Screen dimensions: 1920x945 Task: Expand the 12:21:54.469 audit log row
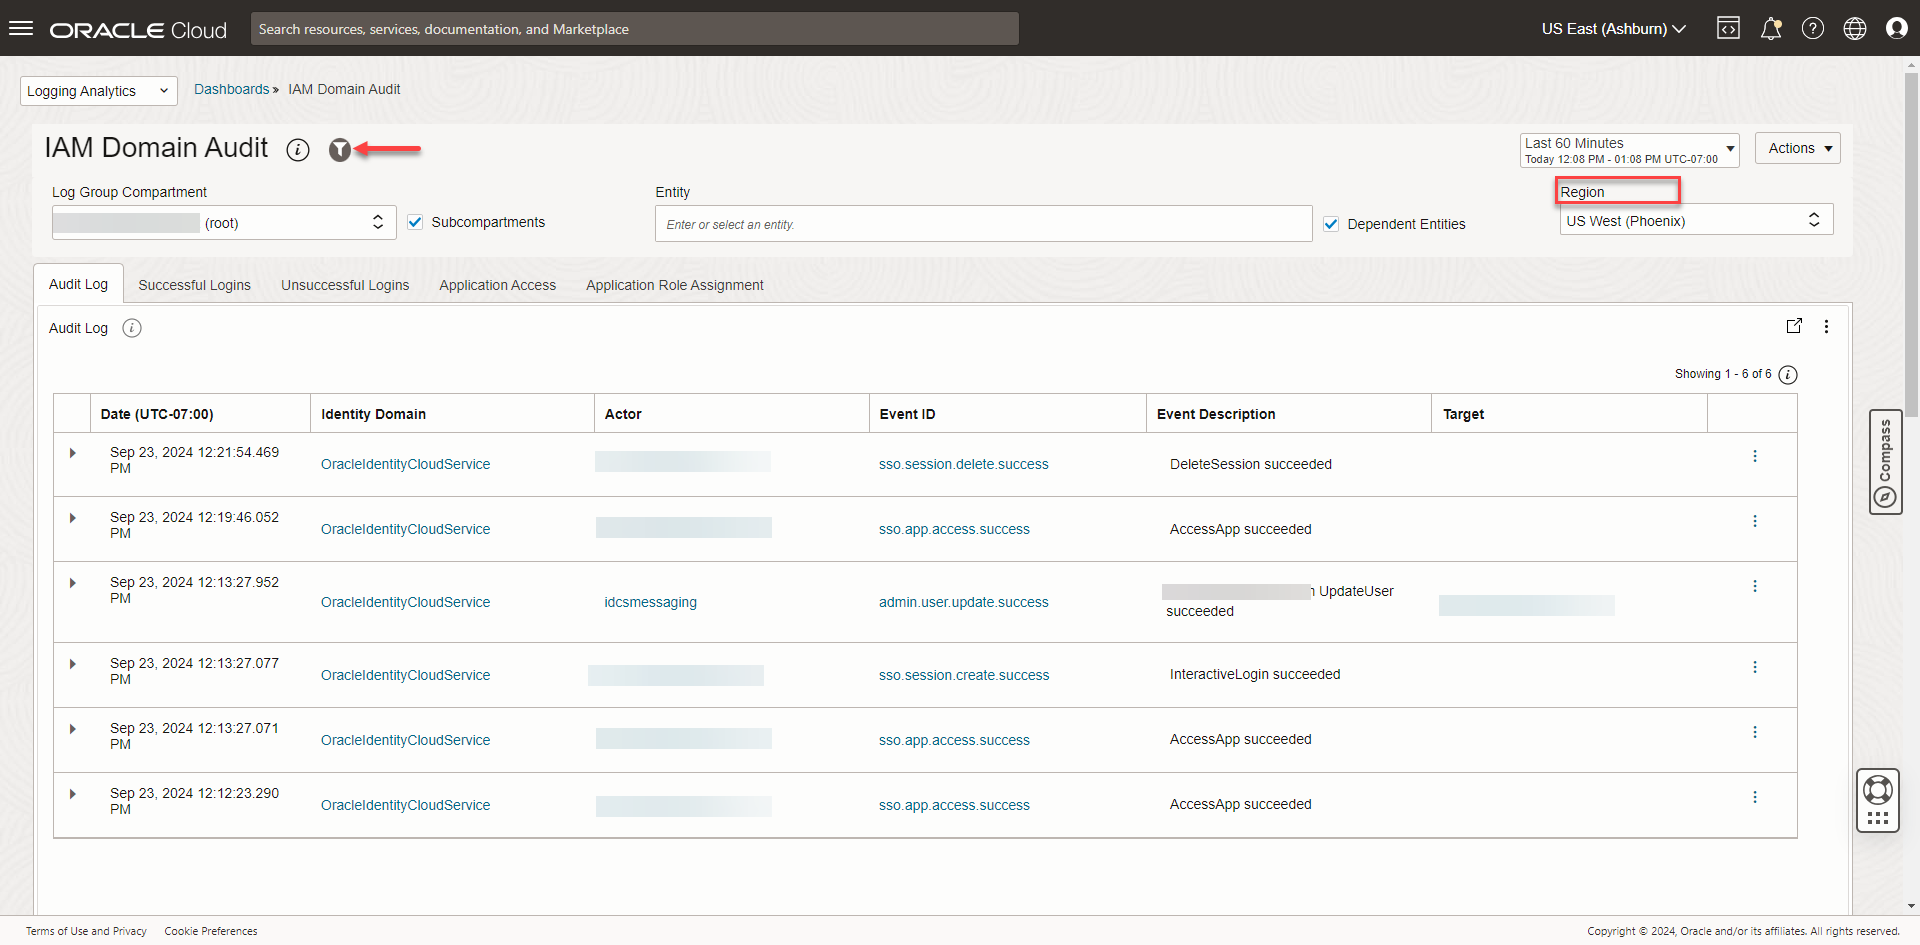click(73, 453)
